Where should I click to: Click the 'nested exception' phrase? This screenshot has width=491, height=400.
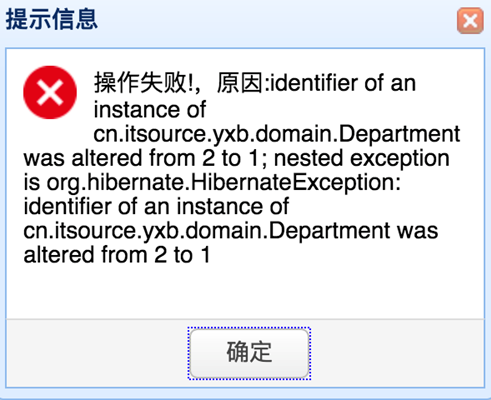point(362,158)
